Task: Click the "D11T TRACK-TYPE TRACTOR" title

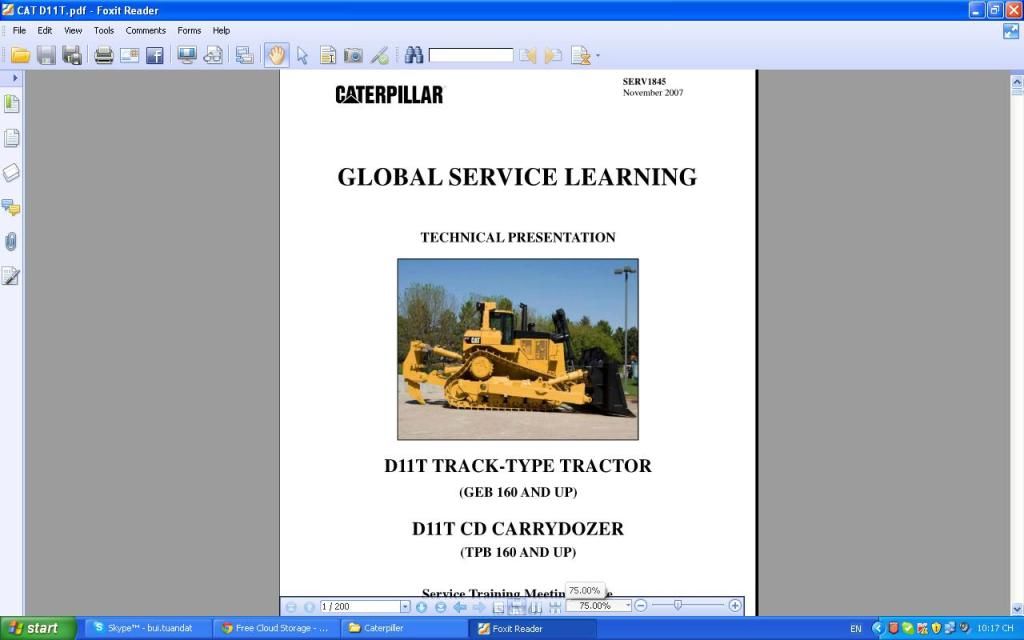Action: coord(518,466)
